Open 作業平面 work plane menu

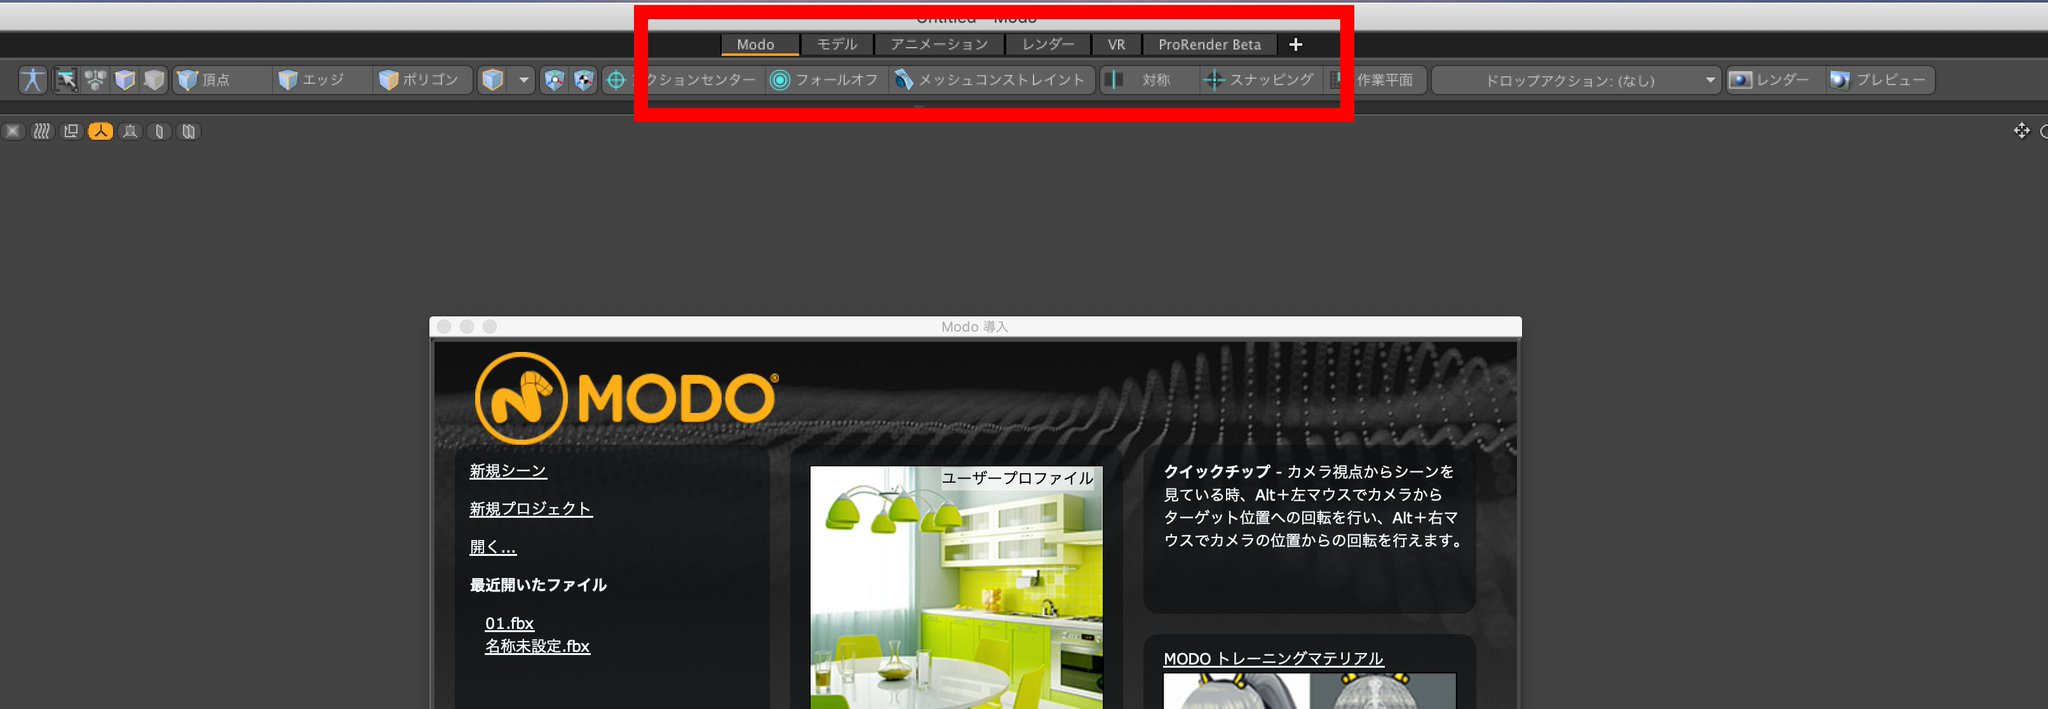(1375, 80)
